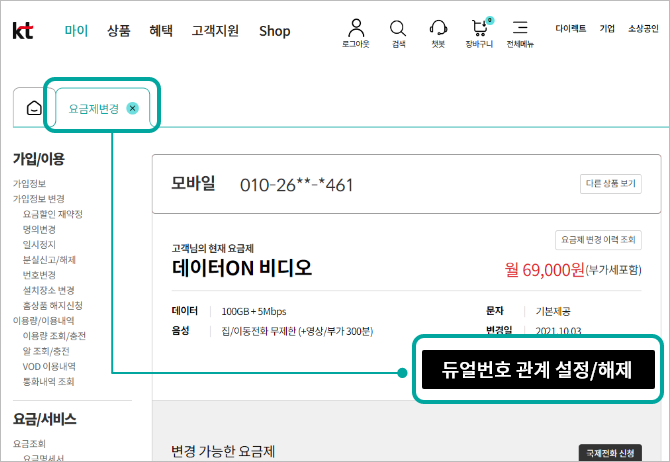This screenshot has height=462, width=670.
Task: Open the shopping cart (장바구니) icon
Action: coord(481,28)
